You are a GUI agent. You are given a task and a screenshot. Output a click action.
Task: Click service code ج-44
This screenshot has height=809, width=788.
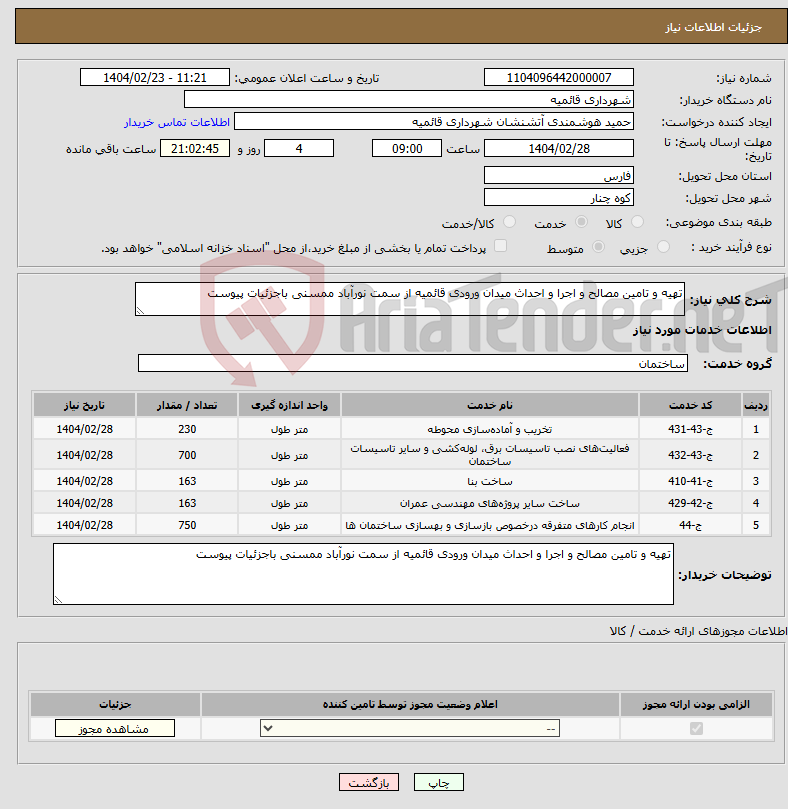point(690,525)
